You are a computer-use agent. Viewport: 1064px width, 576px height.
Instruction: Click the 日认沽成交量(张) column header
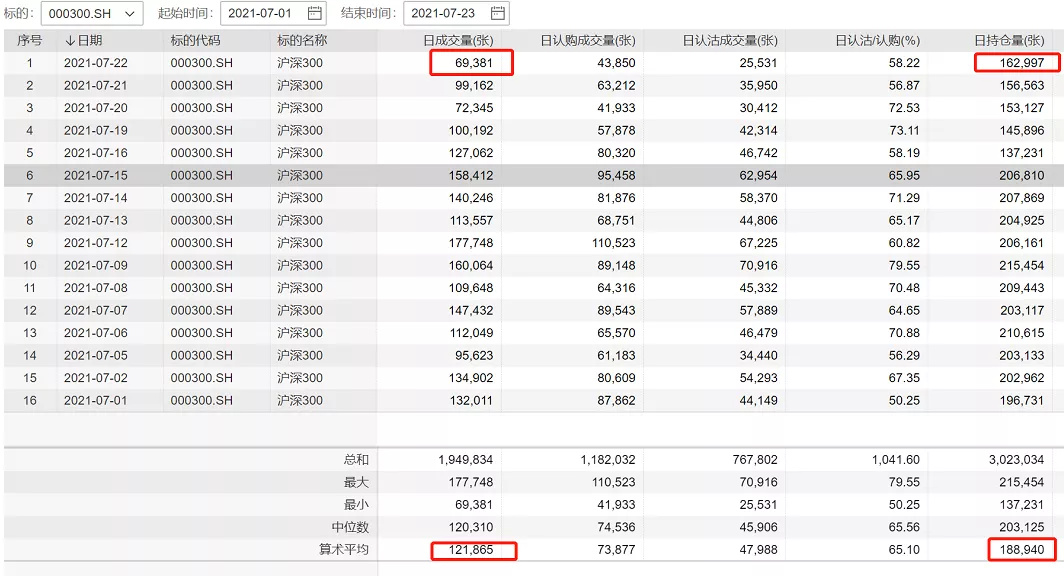pos(730,41)
